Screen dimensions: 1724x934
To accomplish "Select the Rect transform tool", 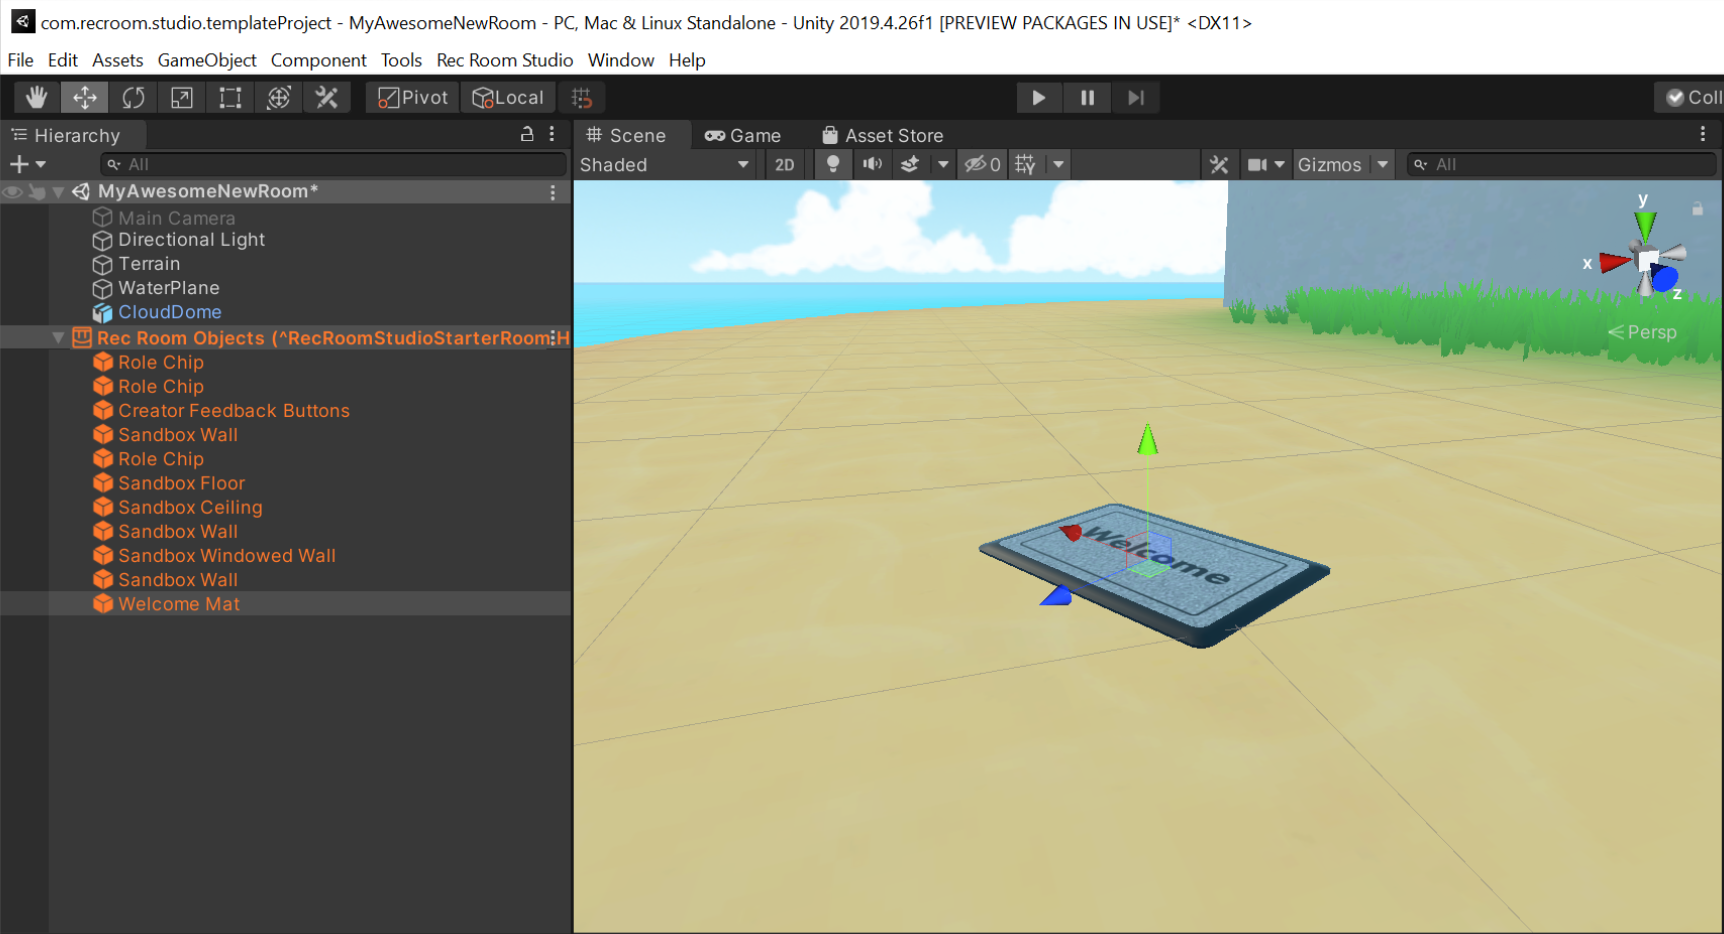I will coord(230,97).
